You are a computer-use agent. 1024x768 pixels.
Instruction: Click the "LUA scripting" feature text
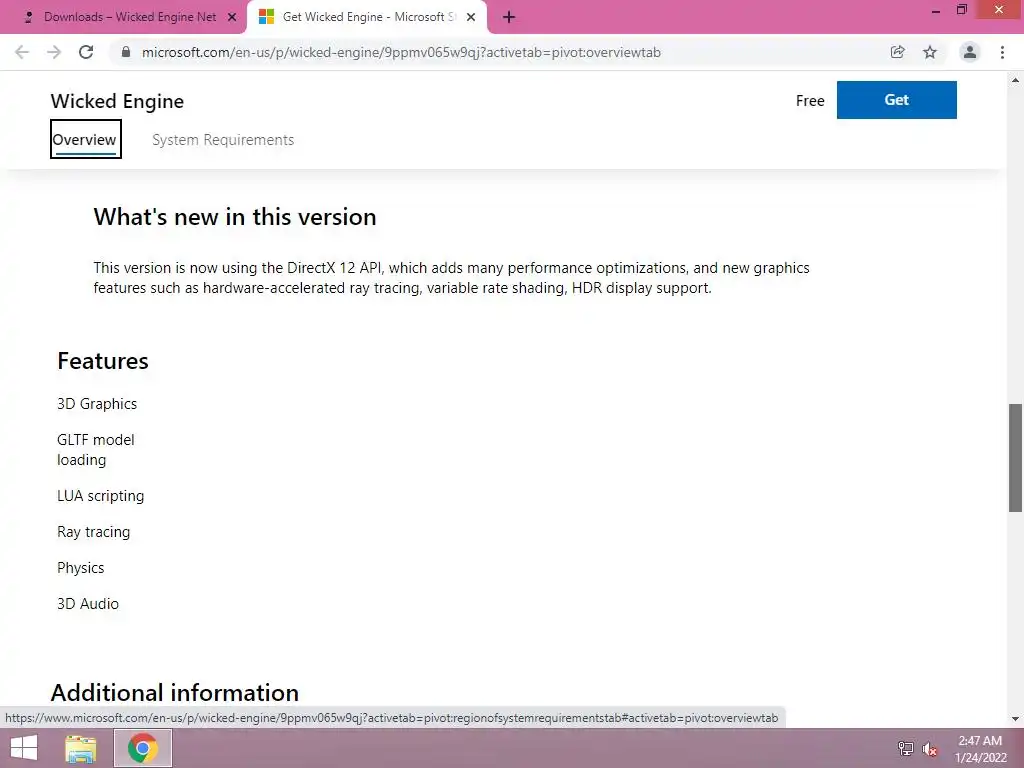101,496
